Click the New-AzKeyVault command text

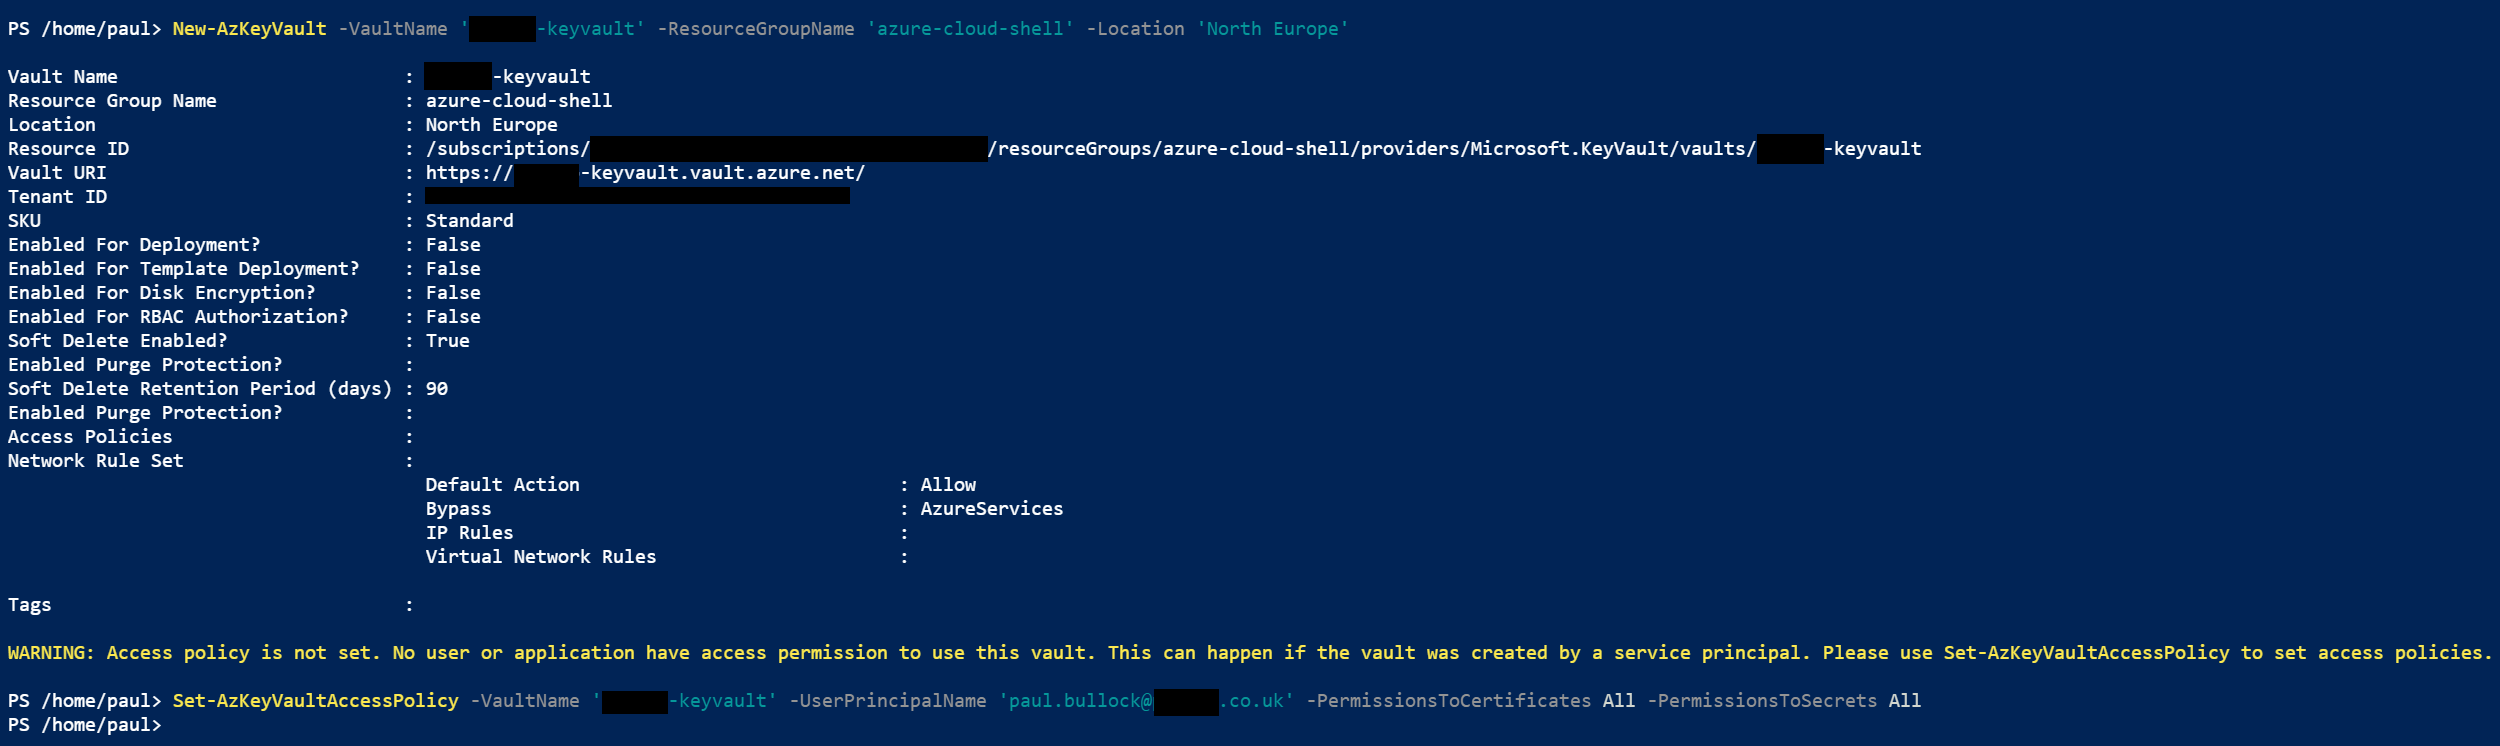pos(249,29)
